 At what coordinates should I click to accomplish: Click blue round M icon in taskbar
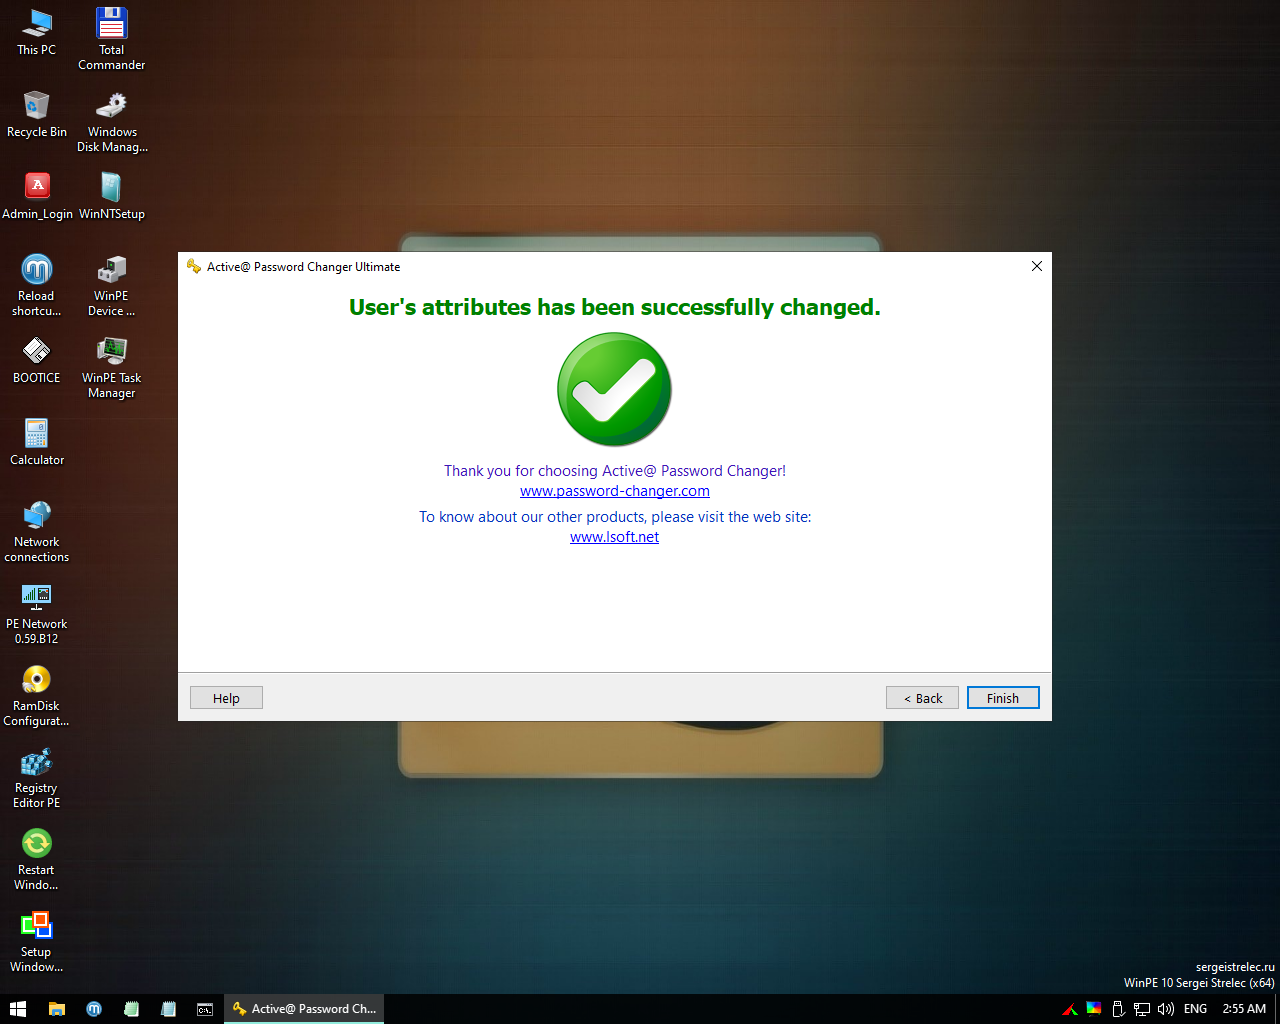pos(94,1009)
